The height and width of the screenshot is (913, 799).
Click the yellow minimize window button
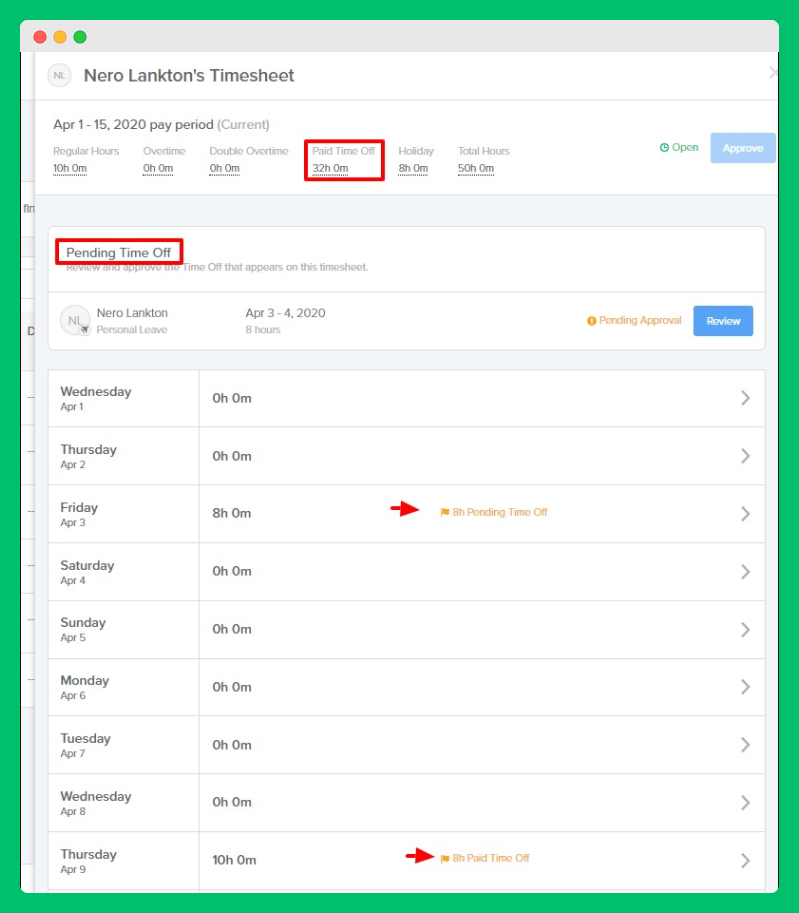[x=60, y=37]
